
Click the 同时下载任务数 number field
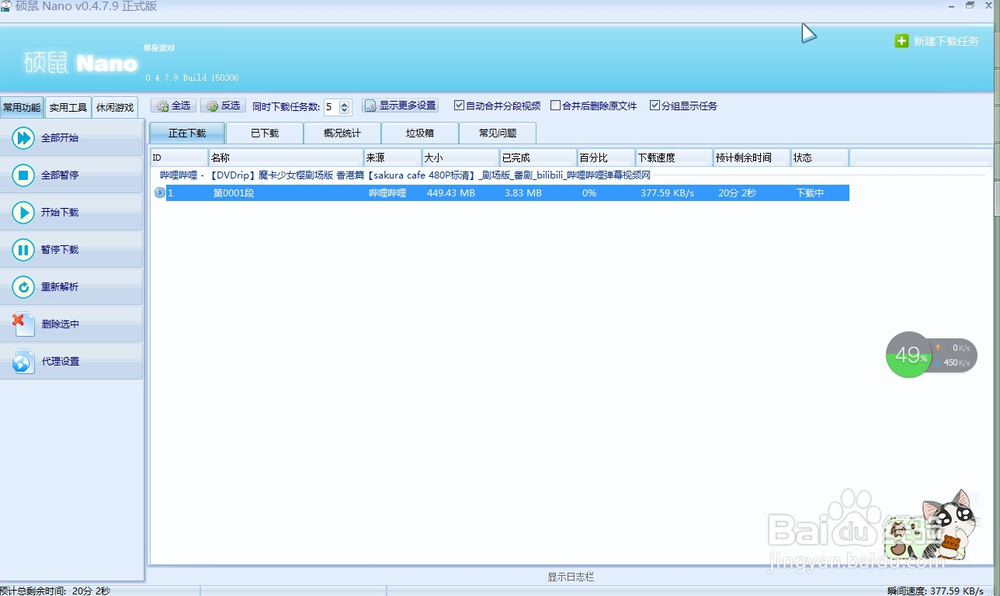coord(332,106)
